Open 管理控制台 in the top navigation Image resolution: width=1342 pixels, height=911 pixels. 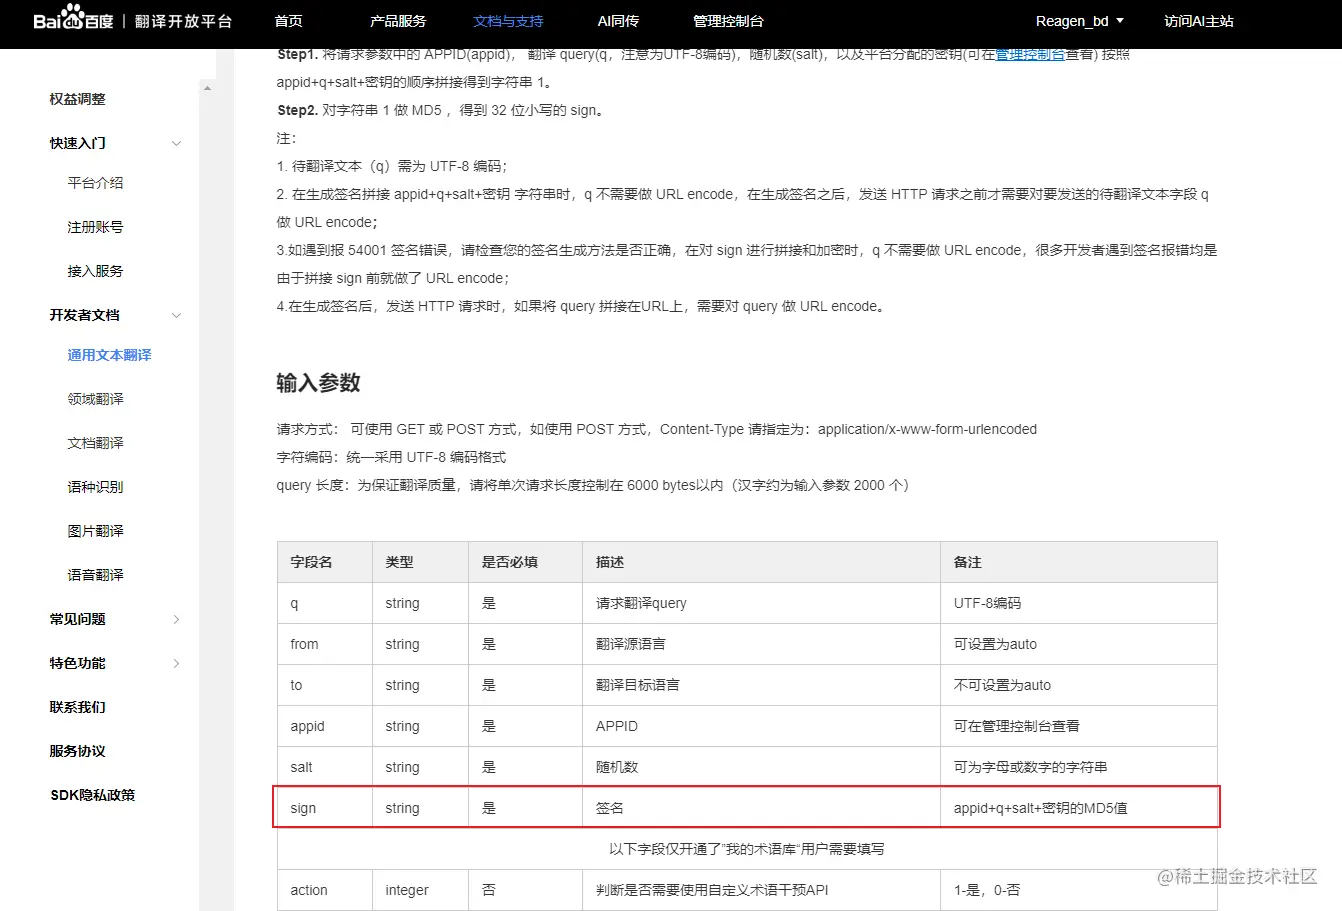(x=728, y=21)
